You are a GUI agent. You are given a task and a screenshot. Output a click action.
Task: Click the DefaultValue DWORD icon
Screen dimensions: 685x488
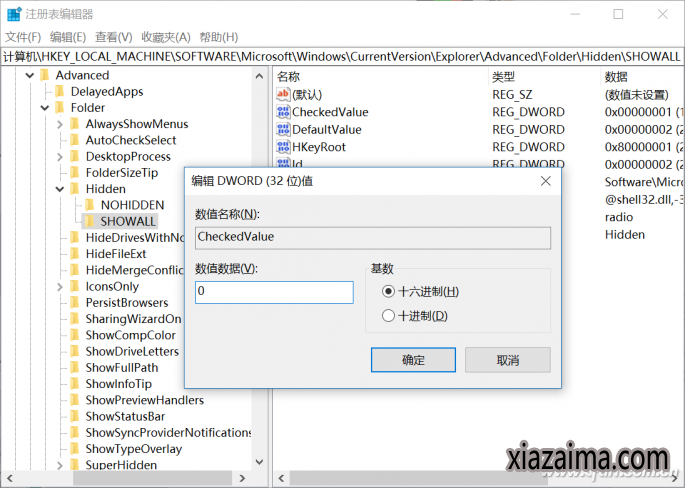click(x=283, y=130)
